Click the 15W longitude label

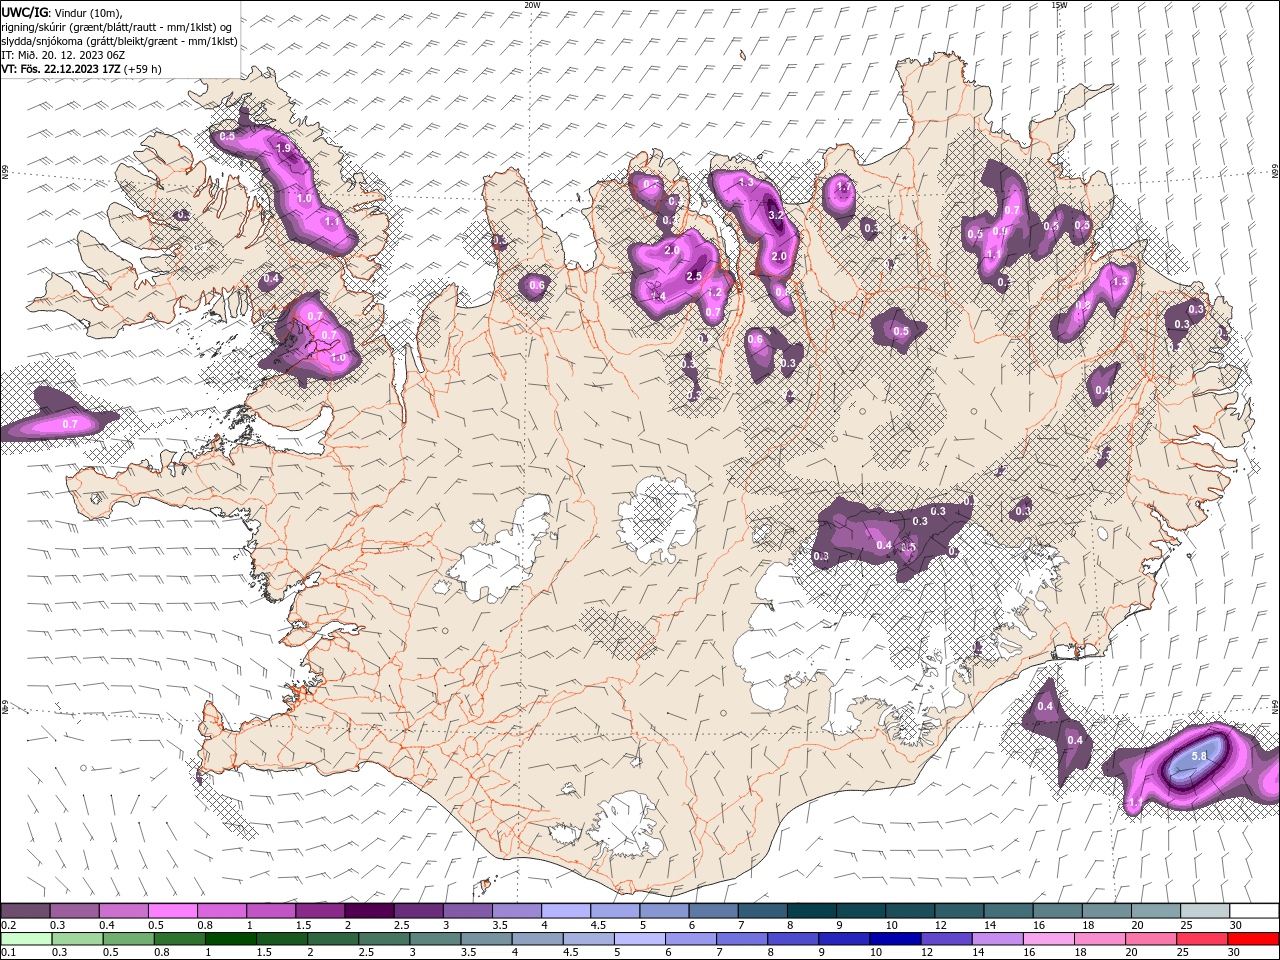coord(1059,5)
